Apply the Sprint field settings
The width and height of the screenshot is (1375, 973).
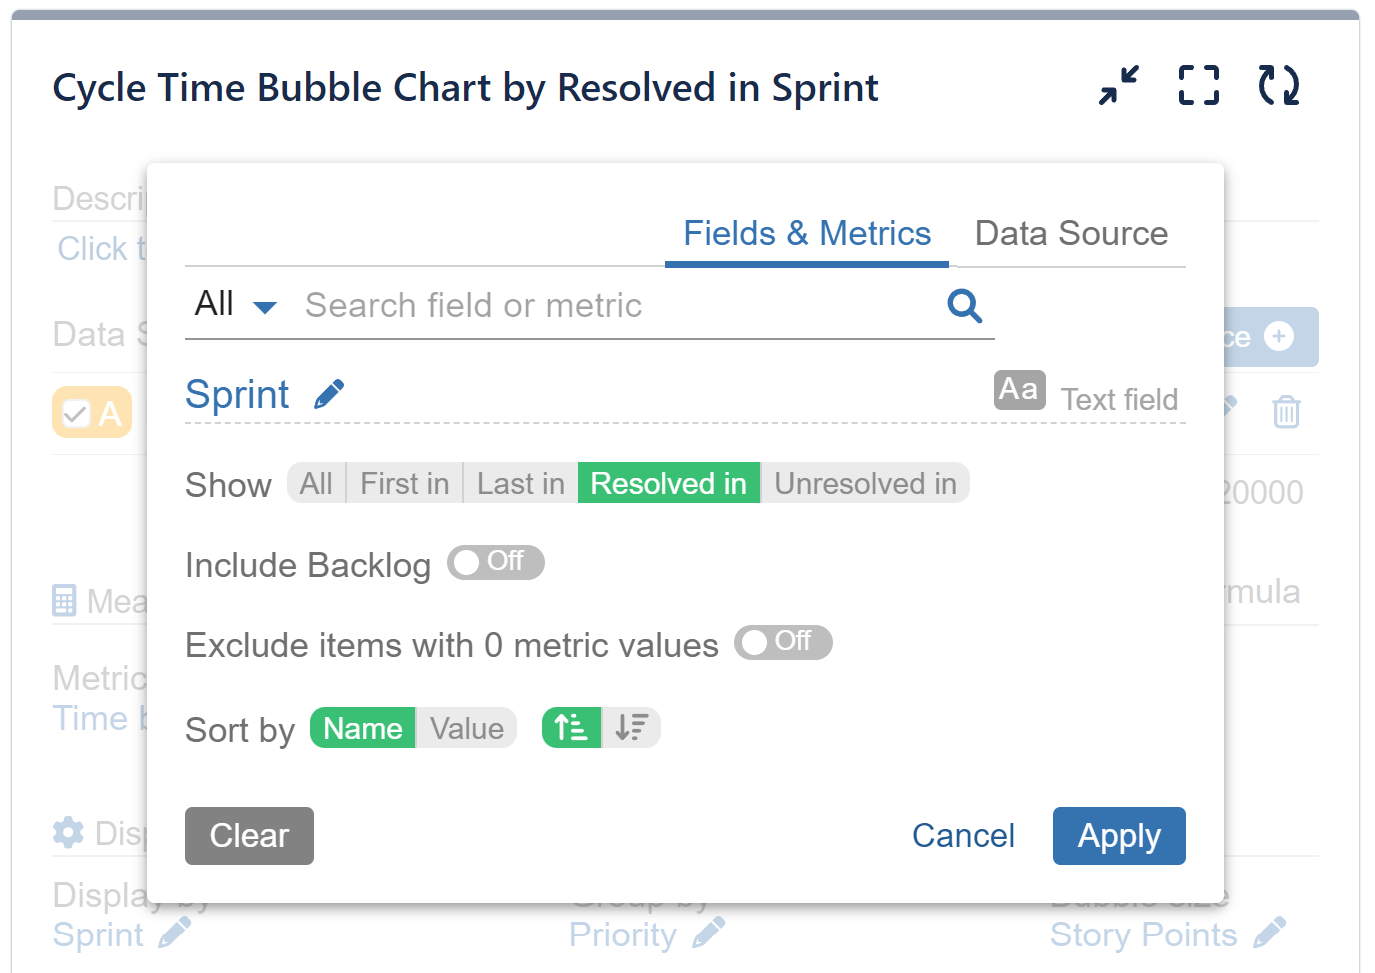pos(1118,836)
